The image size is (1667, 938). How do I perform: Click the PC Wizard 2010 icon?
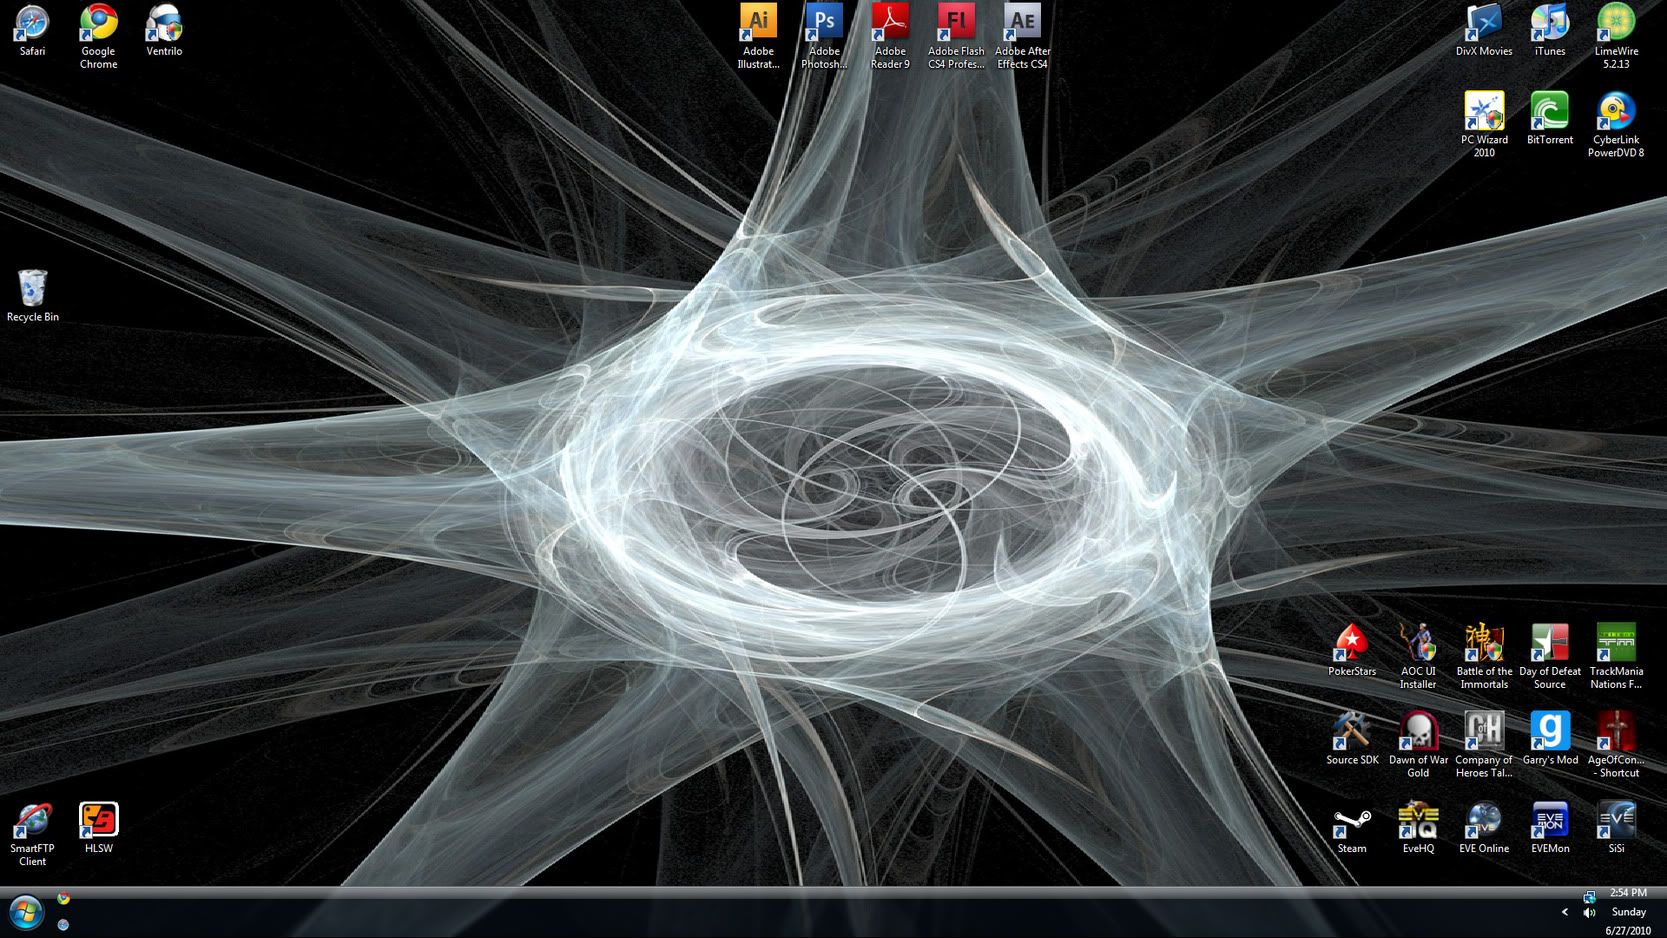pos(1484,125)
